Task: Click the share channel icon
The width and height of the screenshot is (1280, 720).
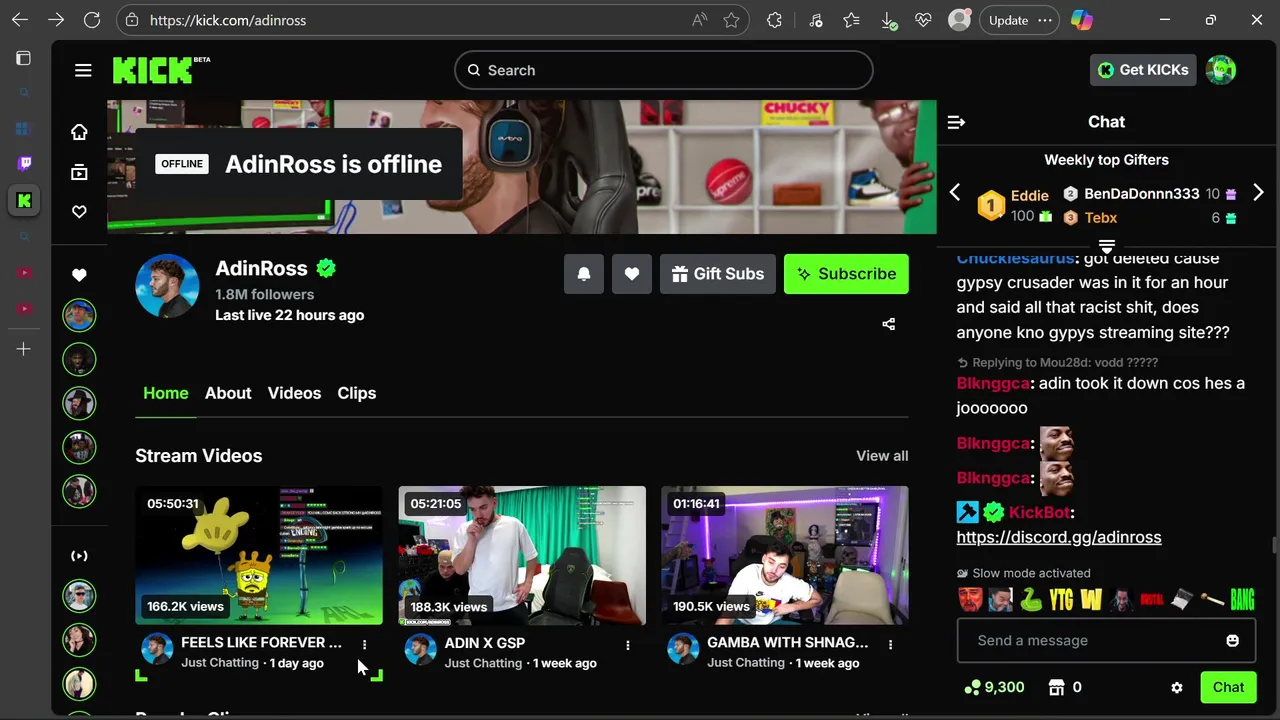Action: coord(889,324)
